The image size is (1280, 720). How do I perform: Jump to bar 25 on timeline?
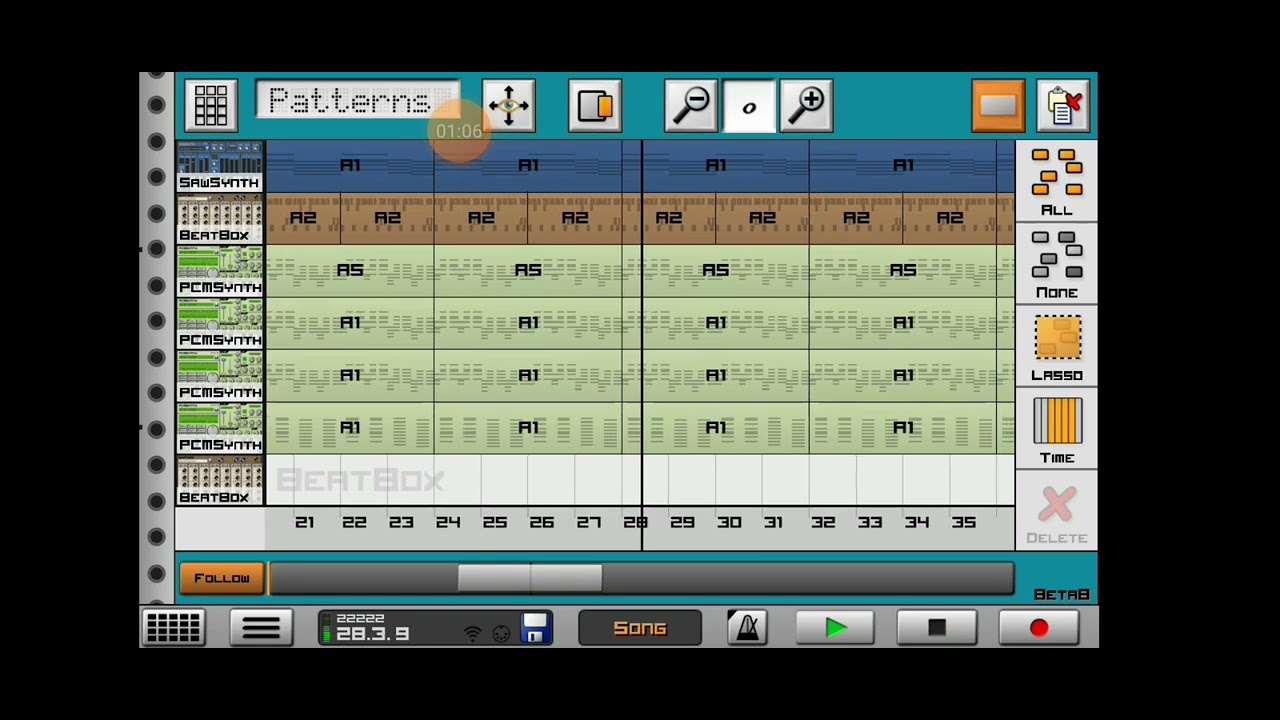(x=495, y=522)
